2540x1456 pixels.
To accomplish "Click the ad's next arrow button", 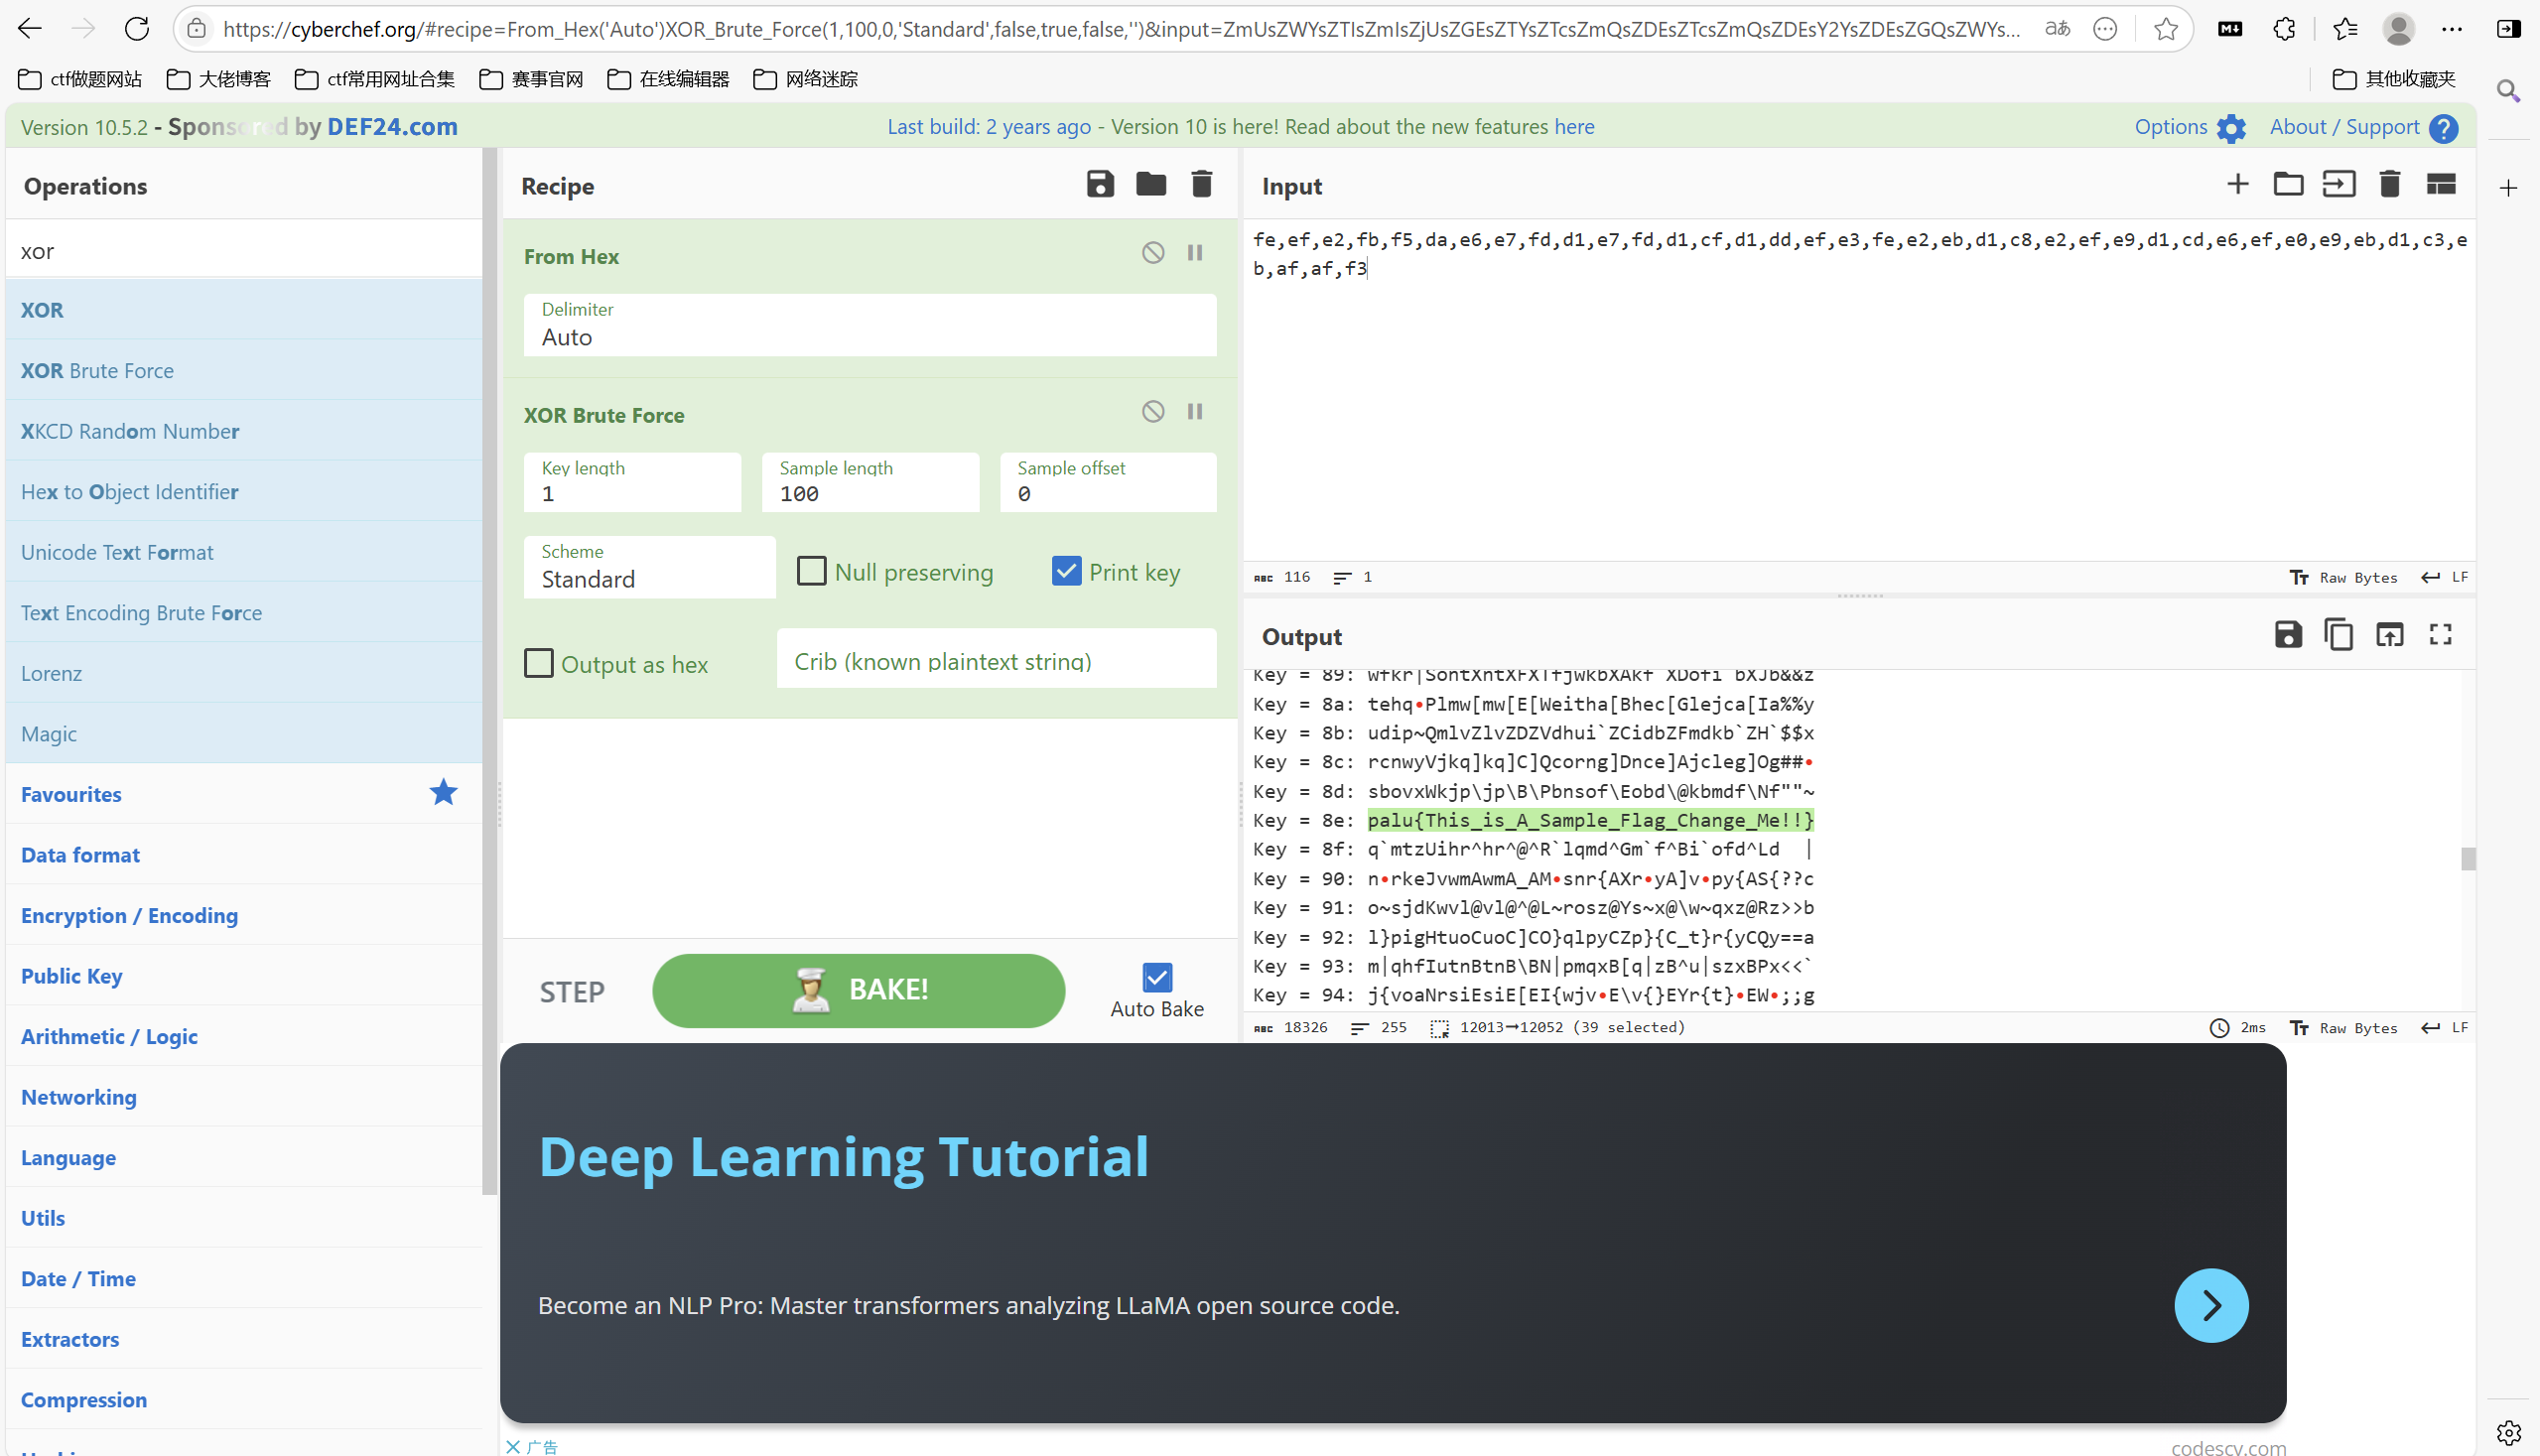I will 2211,1305.
